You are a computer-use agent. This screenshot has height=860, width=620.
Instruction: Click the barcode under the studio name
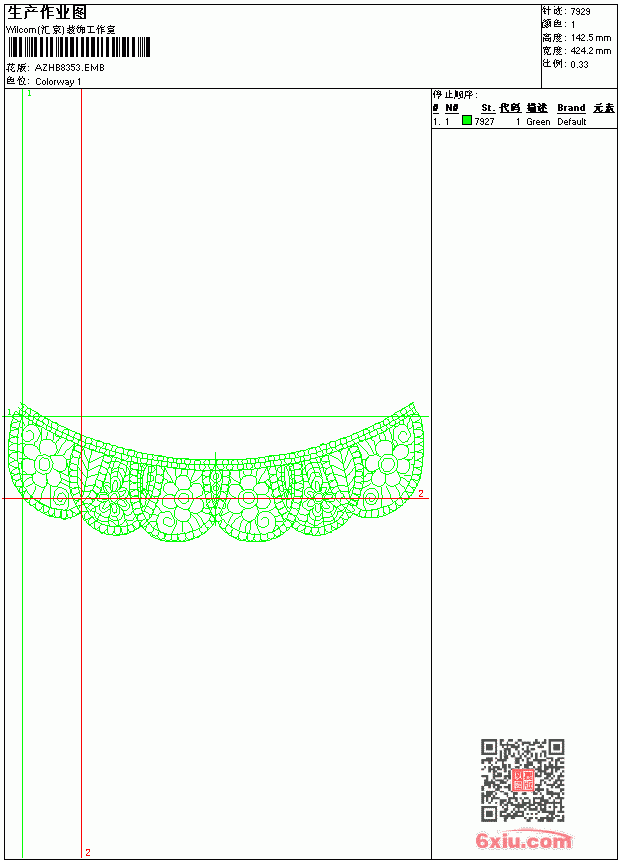(x=79, y=47)
